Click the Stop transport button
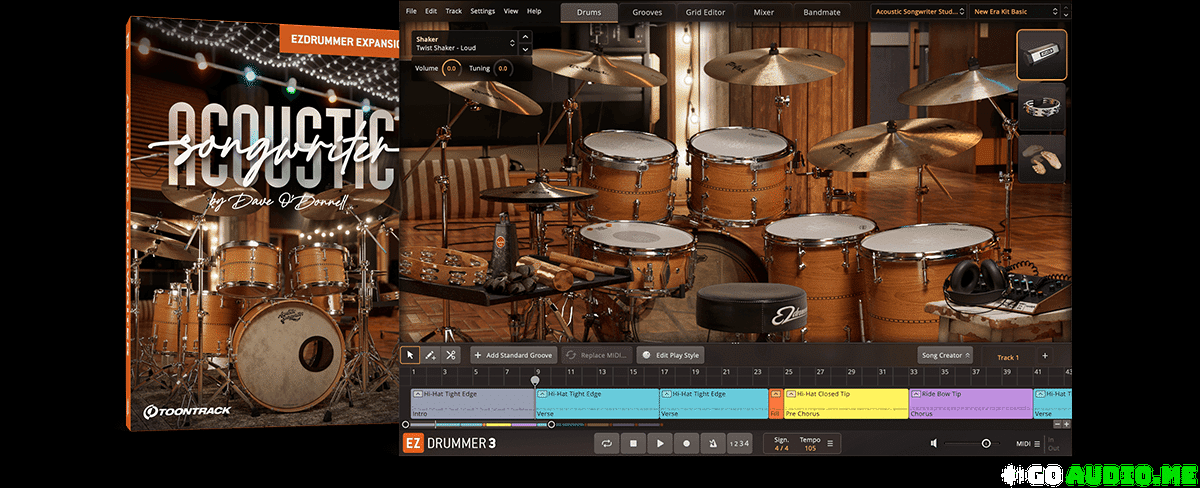This screenshot has height=488, width=1200. point(633,443)
